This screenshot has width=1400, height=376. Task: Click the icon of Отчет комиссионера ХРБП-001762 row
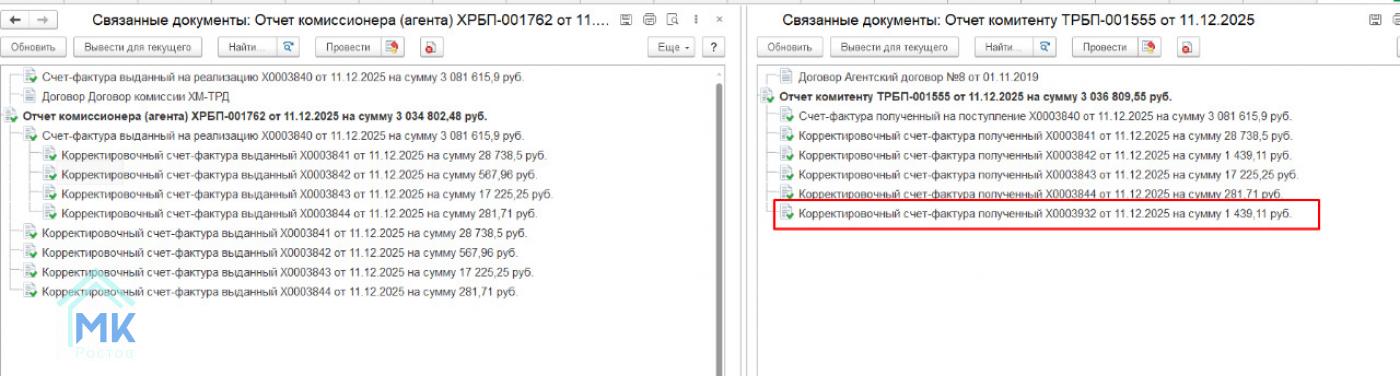11,116
